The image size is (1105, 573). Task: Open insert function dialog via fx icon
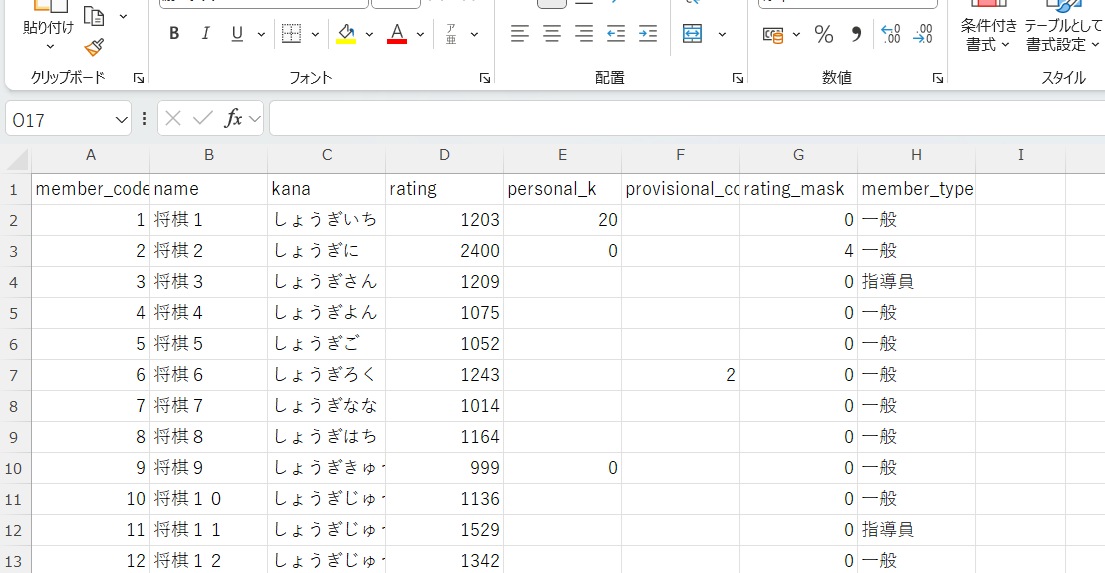point(233,119)
